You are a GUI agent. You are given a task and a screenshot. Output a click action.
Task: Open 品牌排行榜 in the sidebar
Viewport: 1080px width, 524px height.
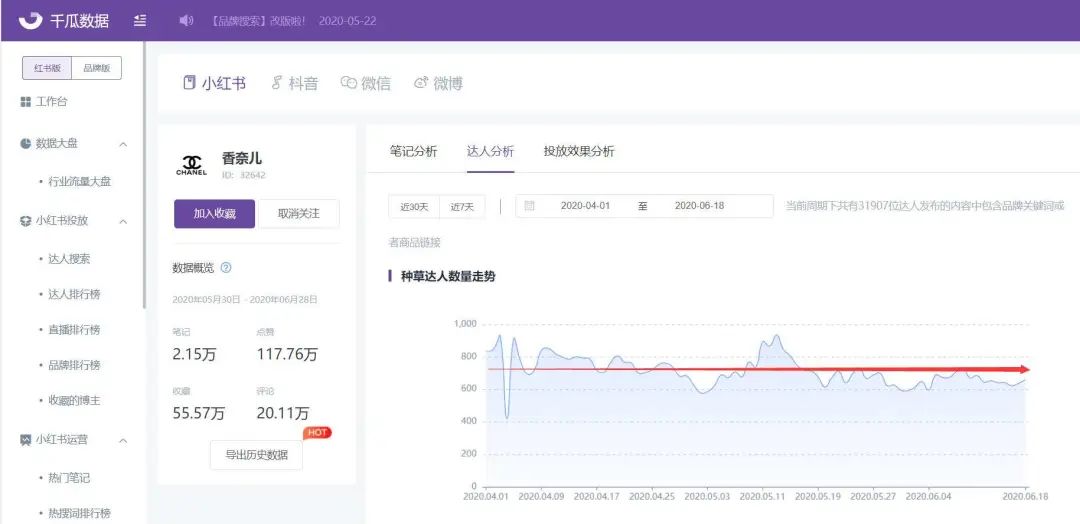pyautogui.click(x=74, y=365)
